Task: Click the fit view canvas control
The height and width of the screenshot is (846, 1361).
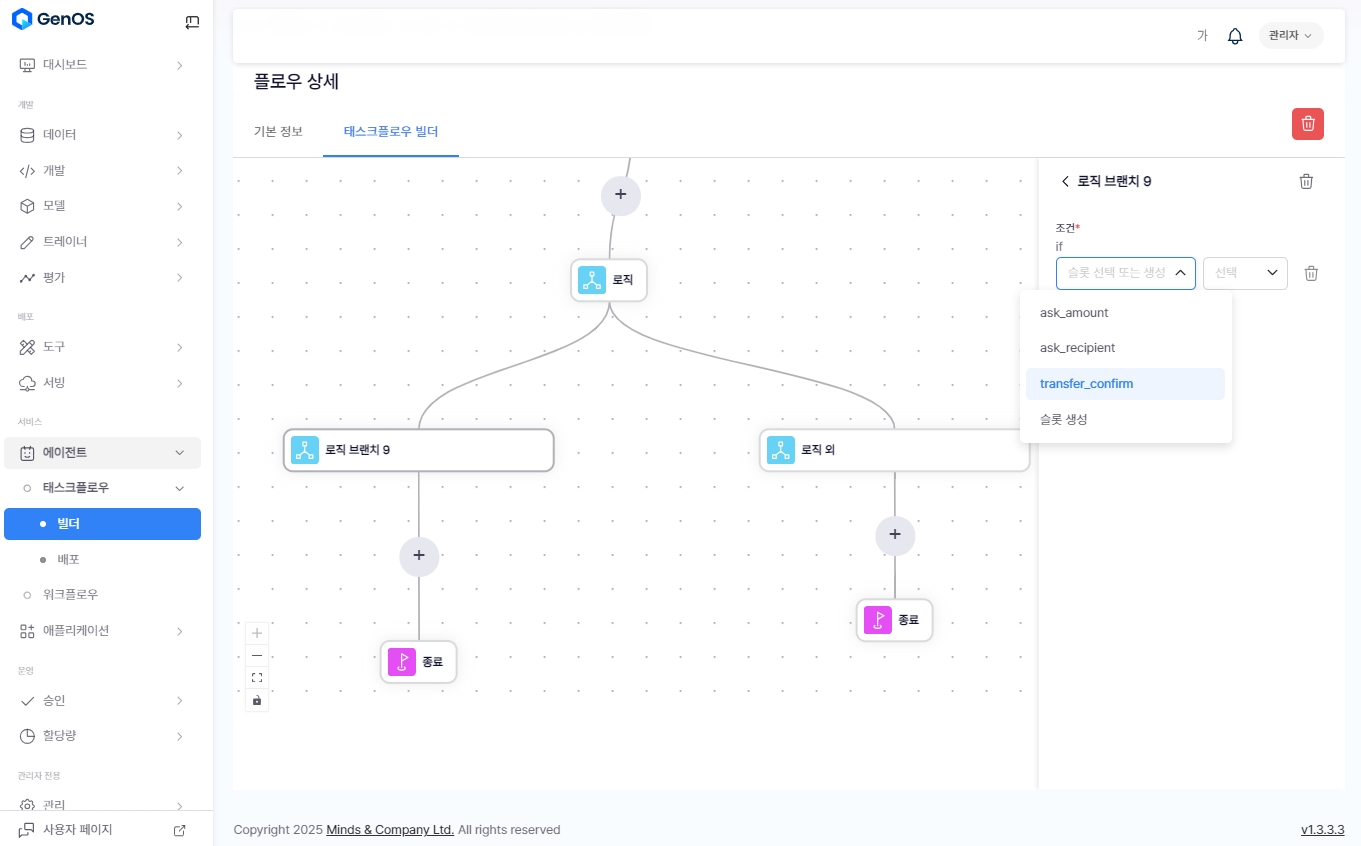Action: point(257,678)
